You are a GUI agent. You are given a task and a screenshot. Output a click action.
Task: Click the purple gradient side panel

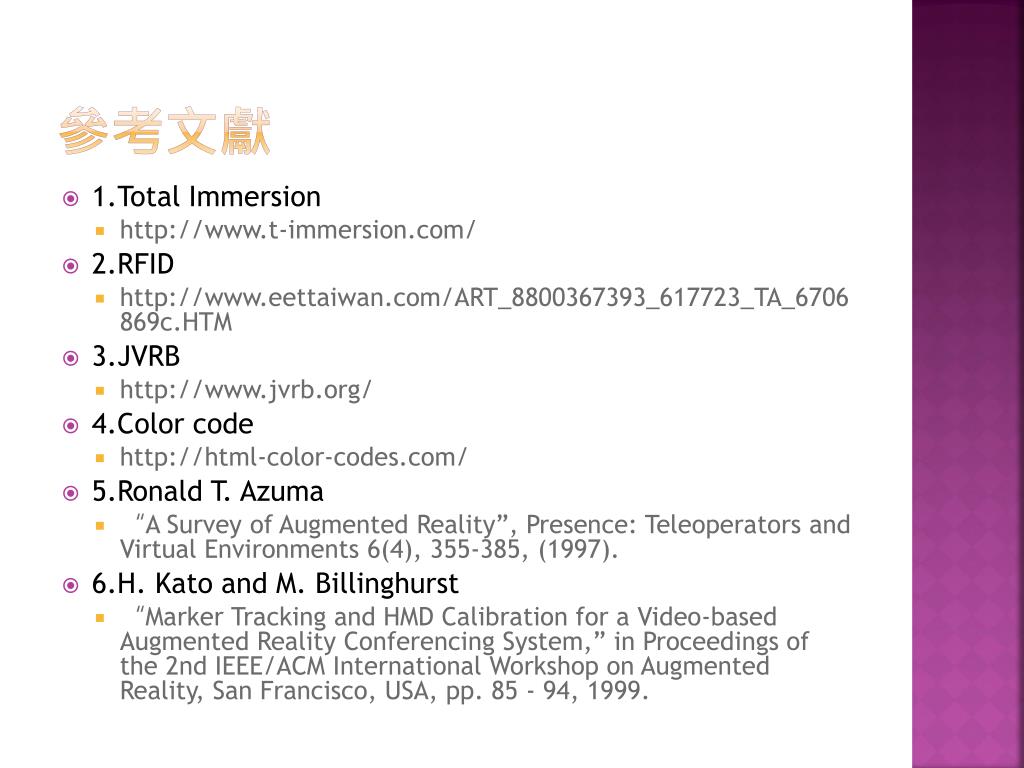(x=968, y=384)
